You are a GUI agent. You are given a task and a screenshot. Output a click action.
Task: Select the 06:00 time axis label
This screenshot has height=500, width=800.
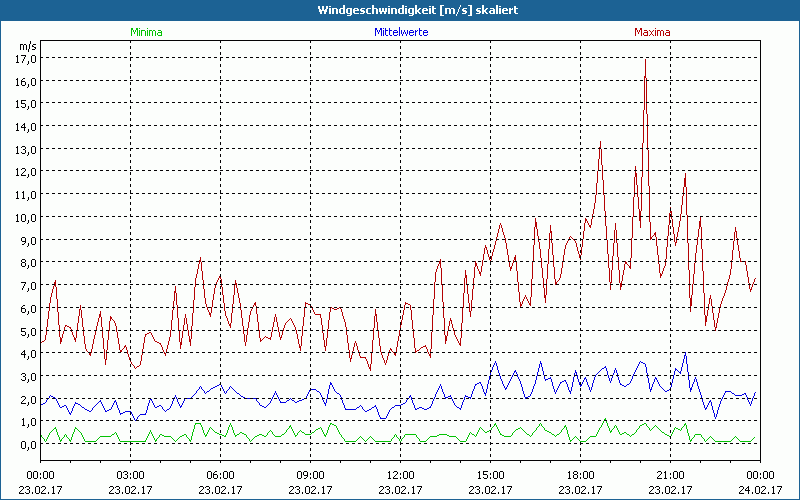tap(220, 475)
